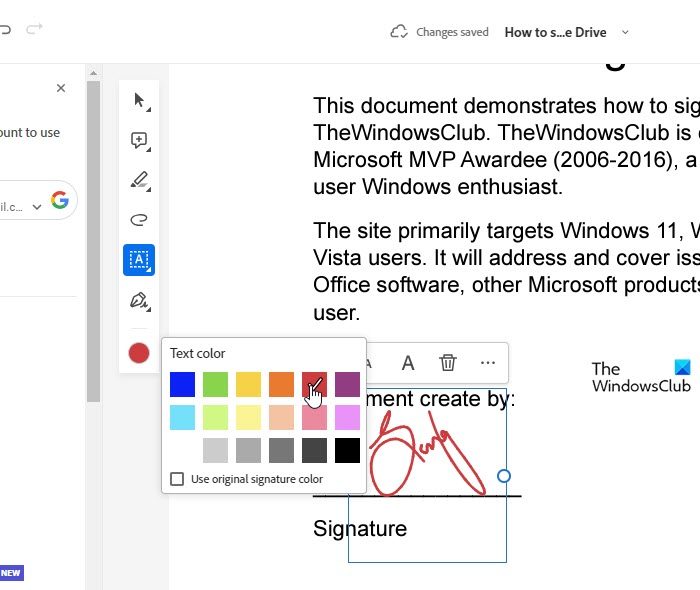Close the left sign-in panel
700x590 pixels.
click(61, 88)
